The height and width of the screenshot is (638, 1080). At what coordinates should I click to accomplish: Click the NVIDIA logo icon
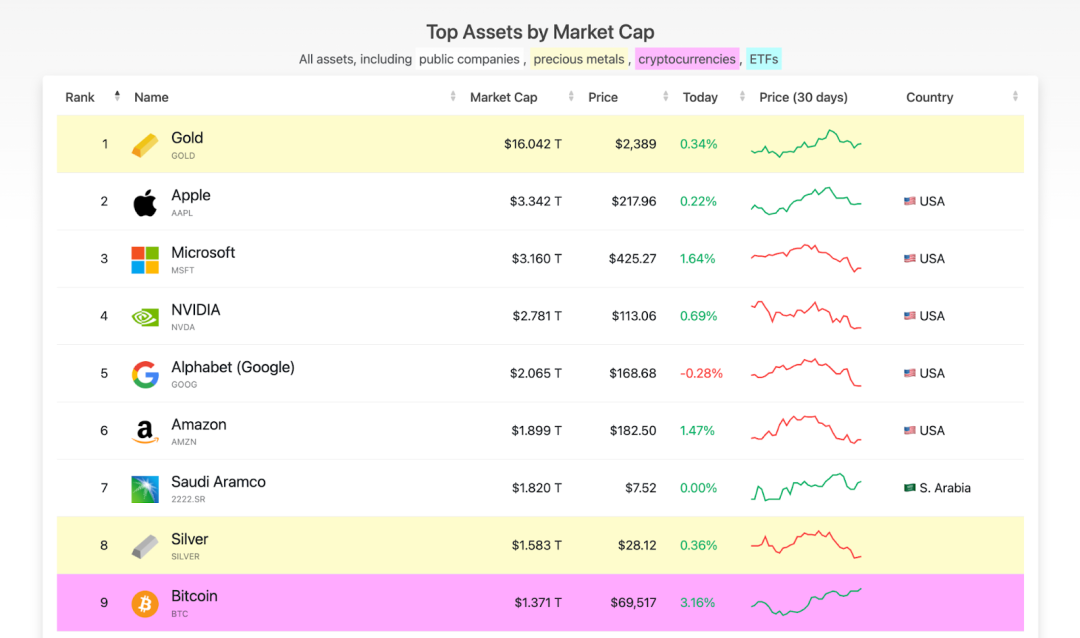(145, 317)
